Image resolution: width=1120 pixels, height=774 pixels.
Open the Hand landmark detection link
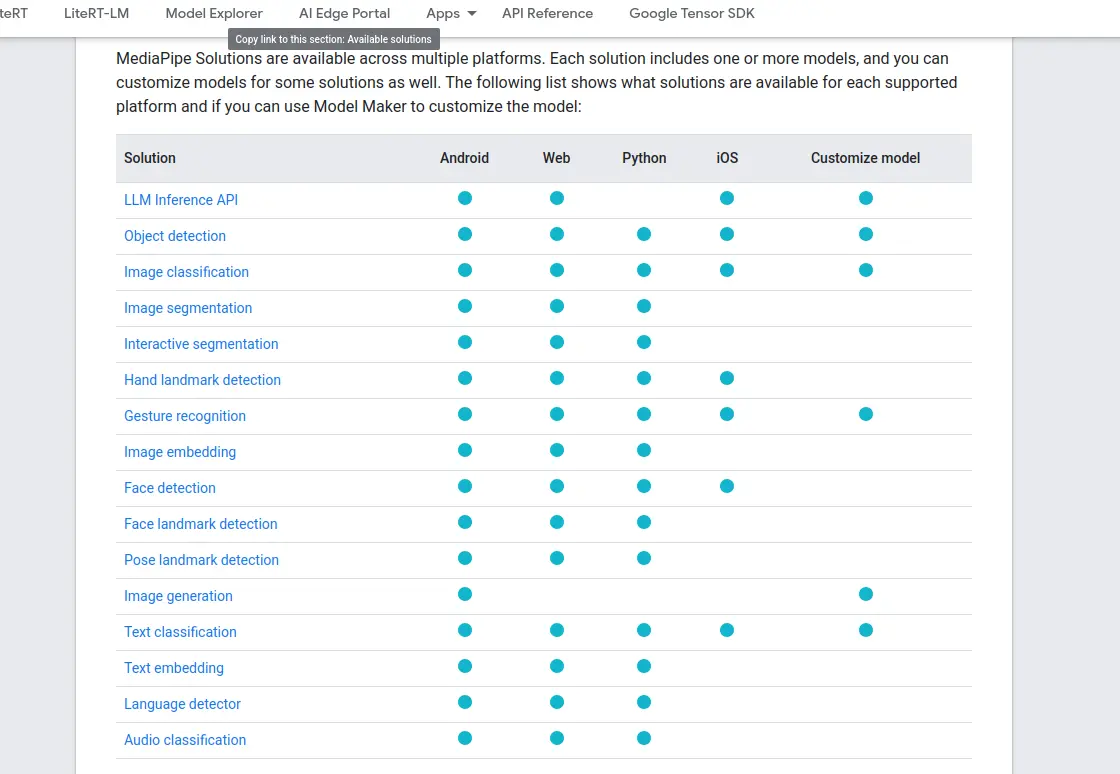[202, 380]
